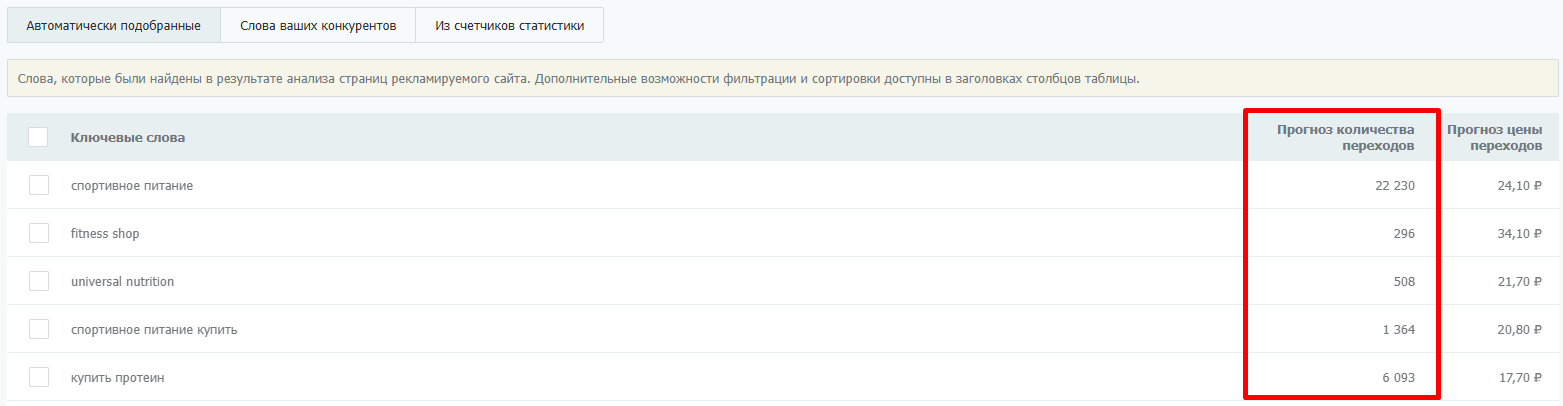Mark the "спортивное питание купить" row checkbox
The width and height of the screenshot is (1563, 406).
[39, 329]
